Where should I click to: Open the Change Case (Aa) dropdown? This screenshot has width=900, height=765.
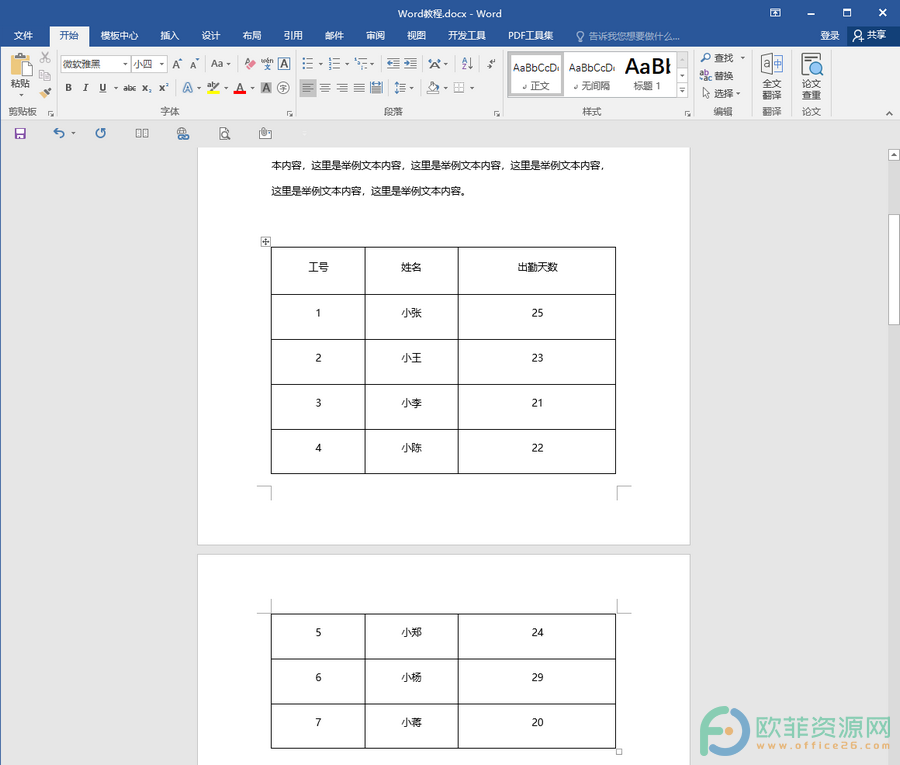[x=220, y=64]
